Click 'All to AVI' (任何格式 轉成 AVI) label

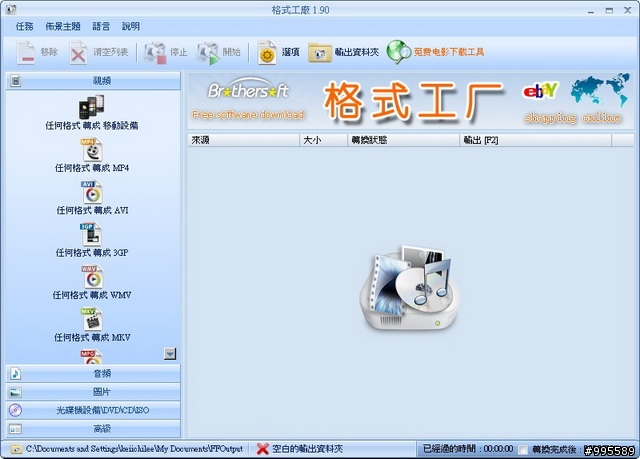click(92, 210)
